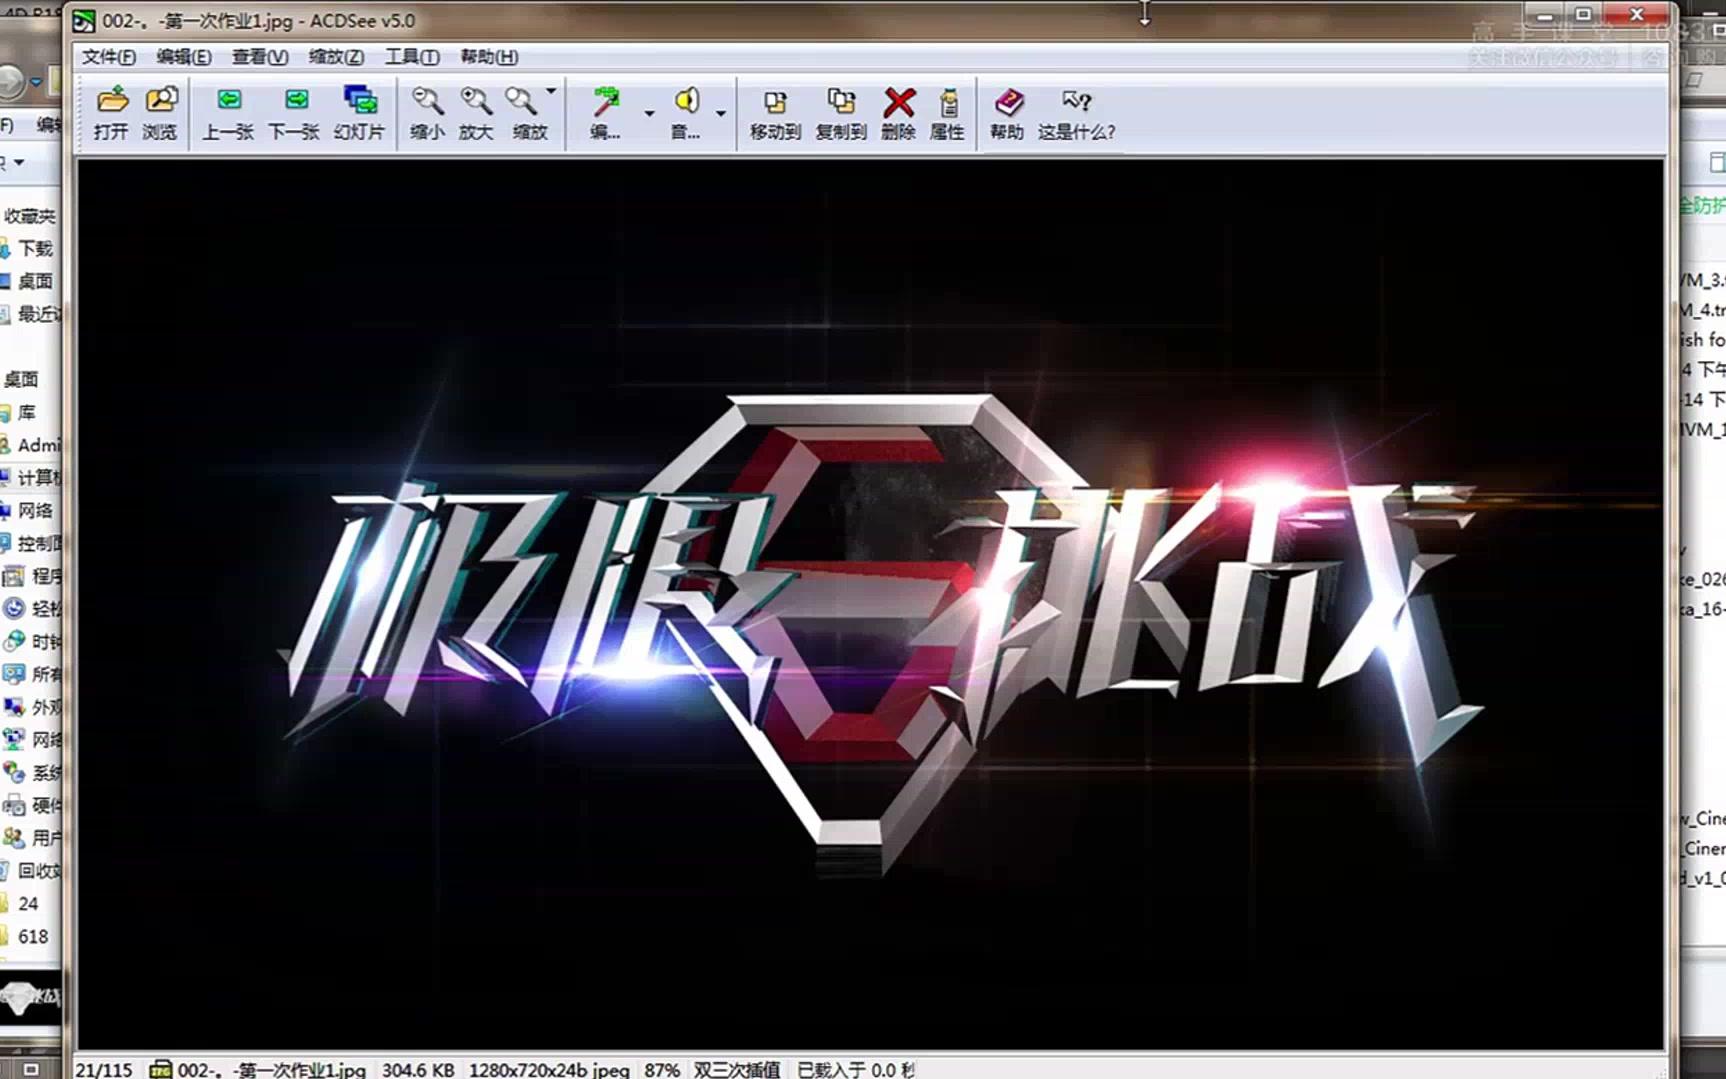1726x1079 pixels.
Task: Open the 编辑(E) menu
Action: [184, 57]
